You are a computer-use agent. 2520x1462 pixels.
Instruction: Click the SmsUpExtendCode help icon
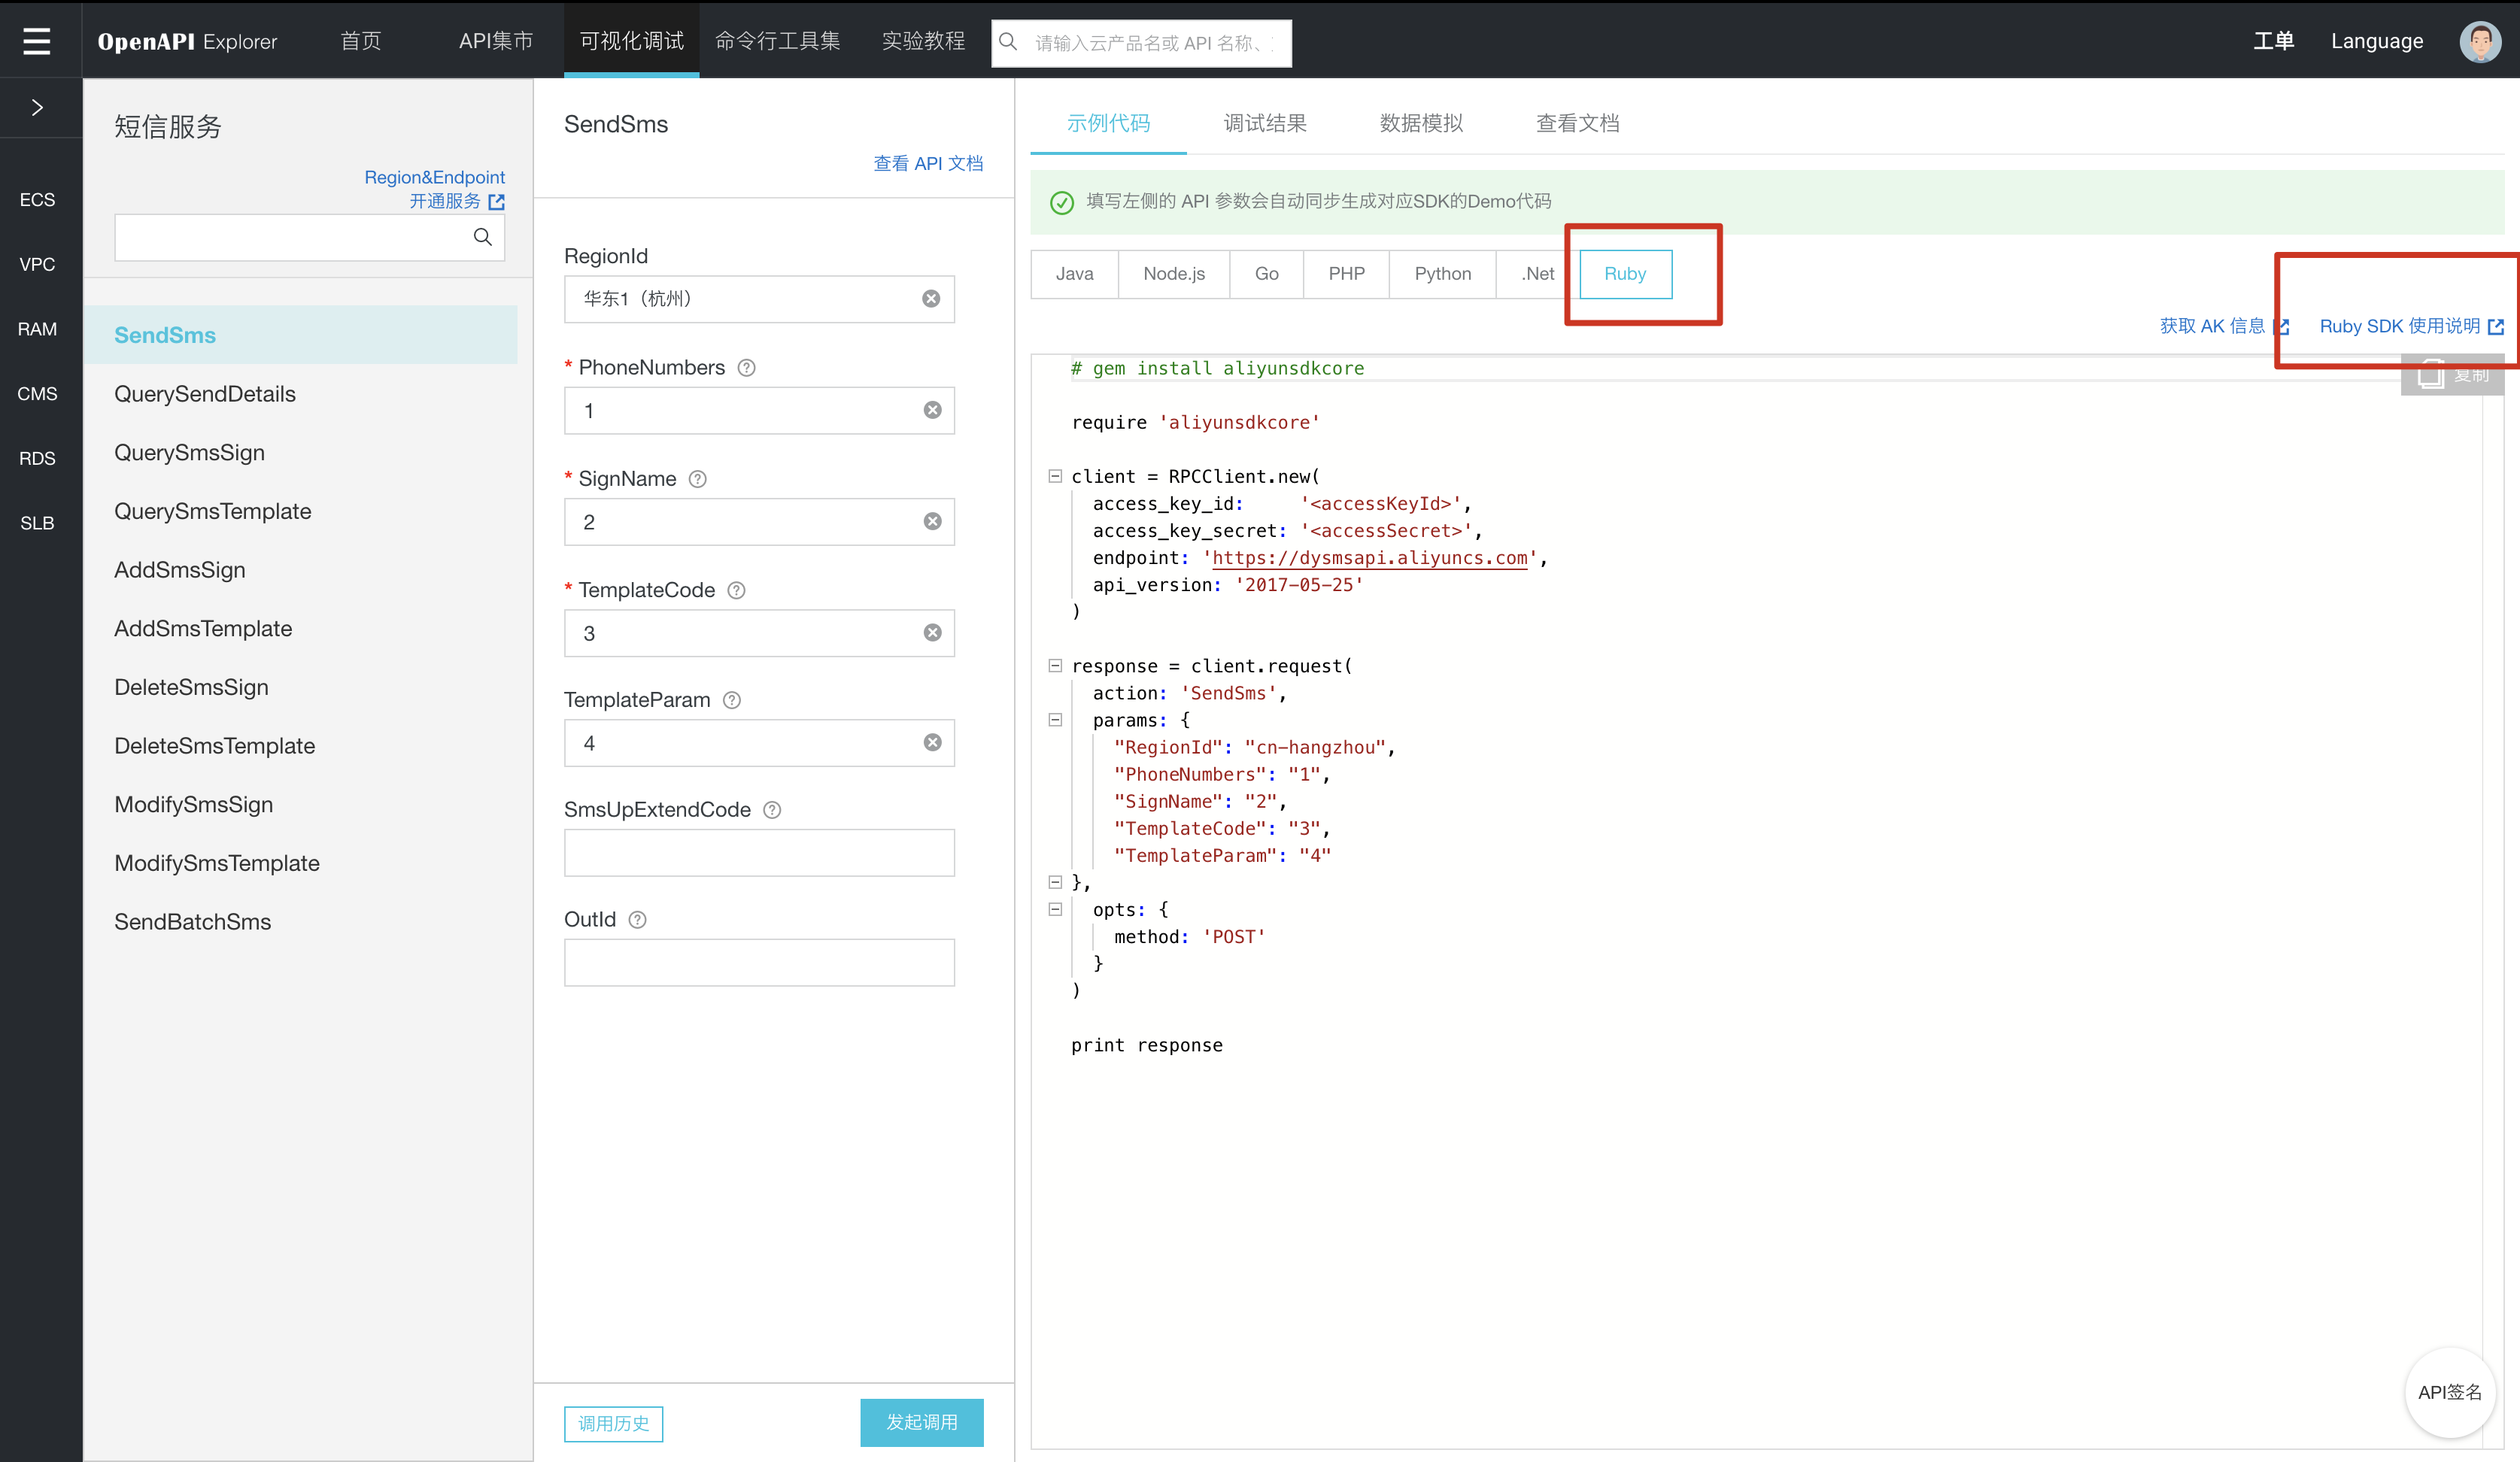[772, 810]
